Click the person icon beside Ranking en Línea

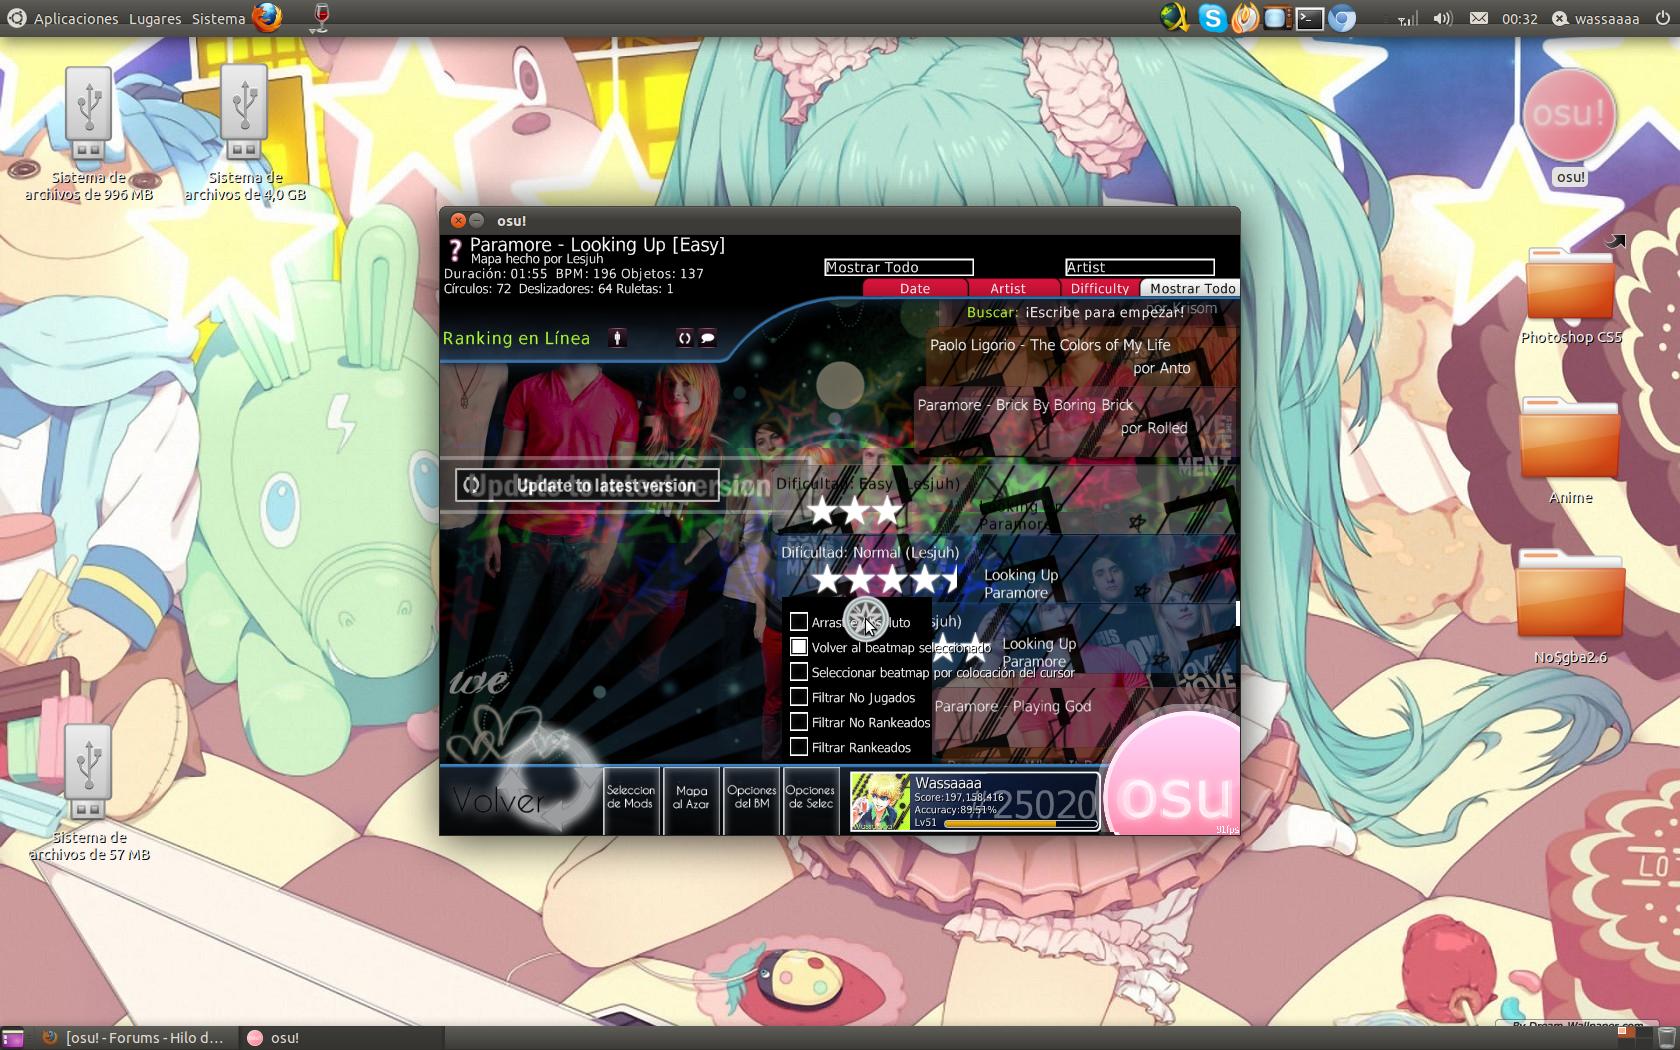tap(617, 338)
